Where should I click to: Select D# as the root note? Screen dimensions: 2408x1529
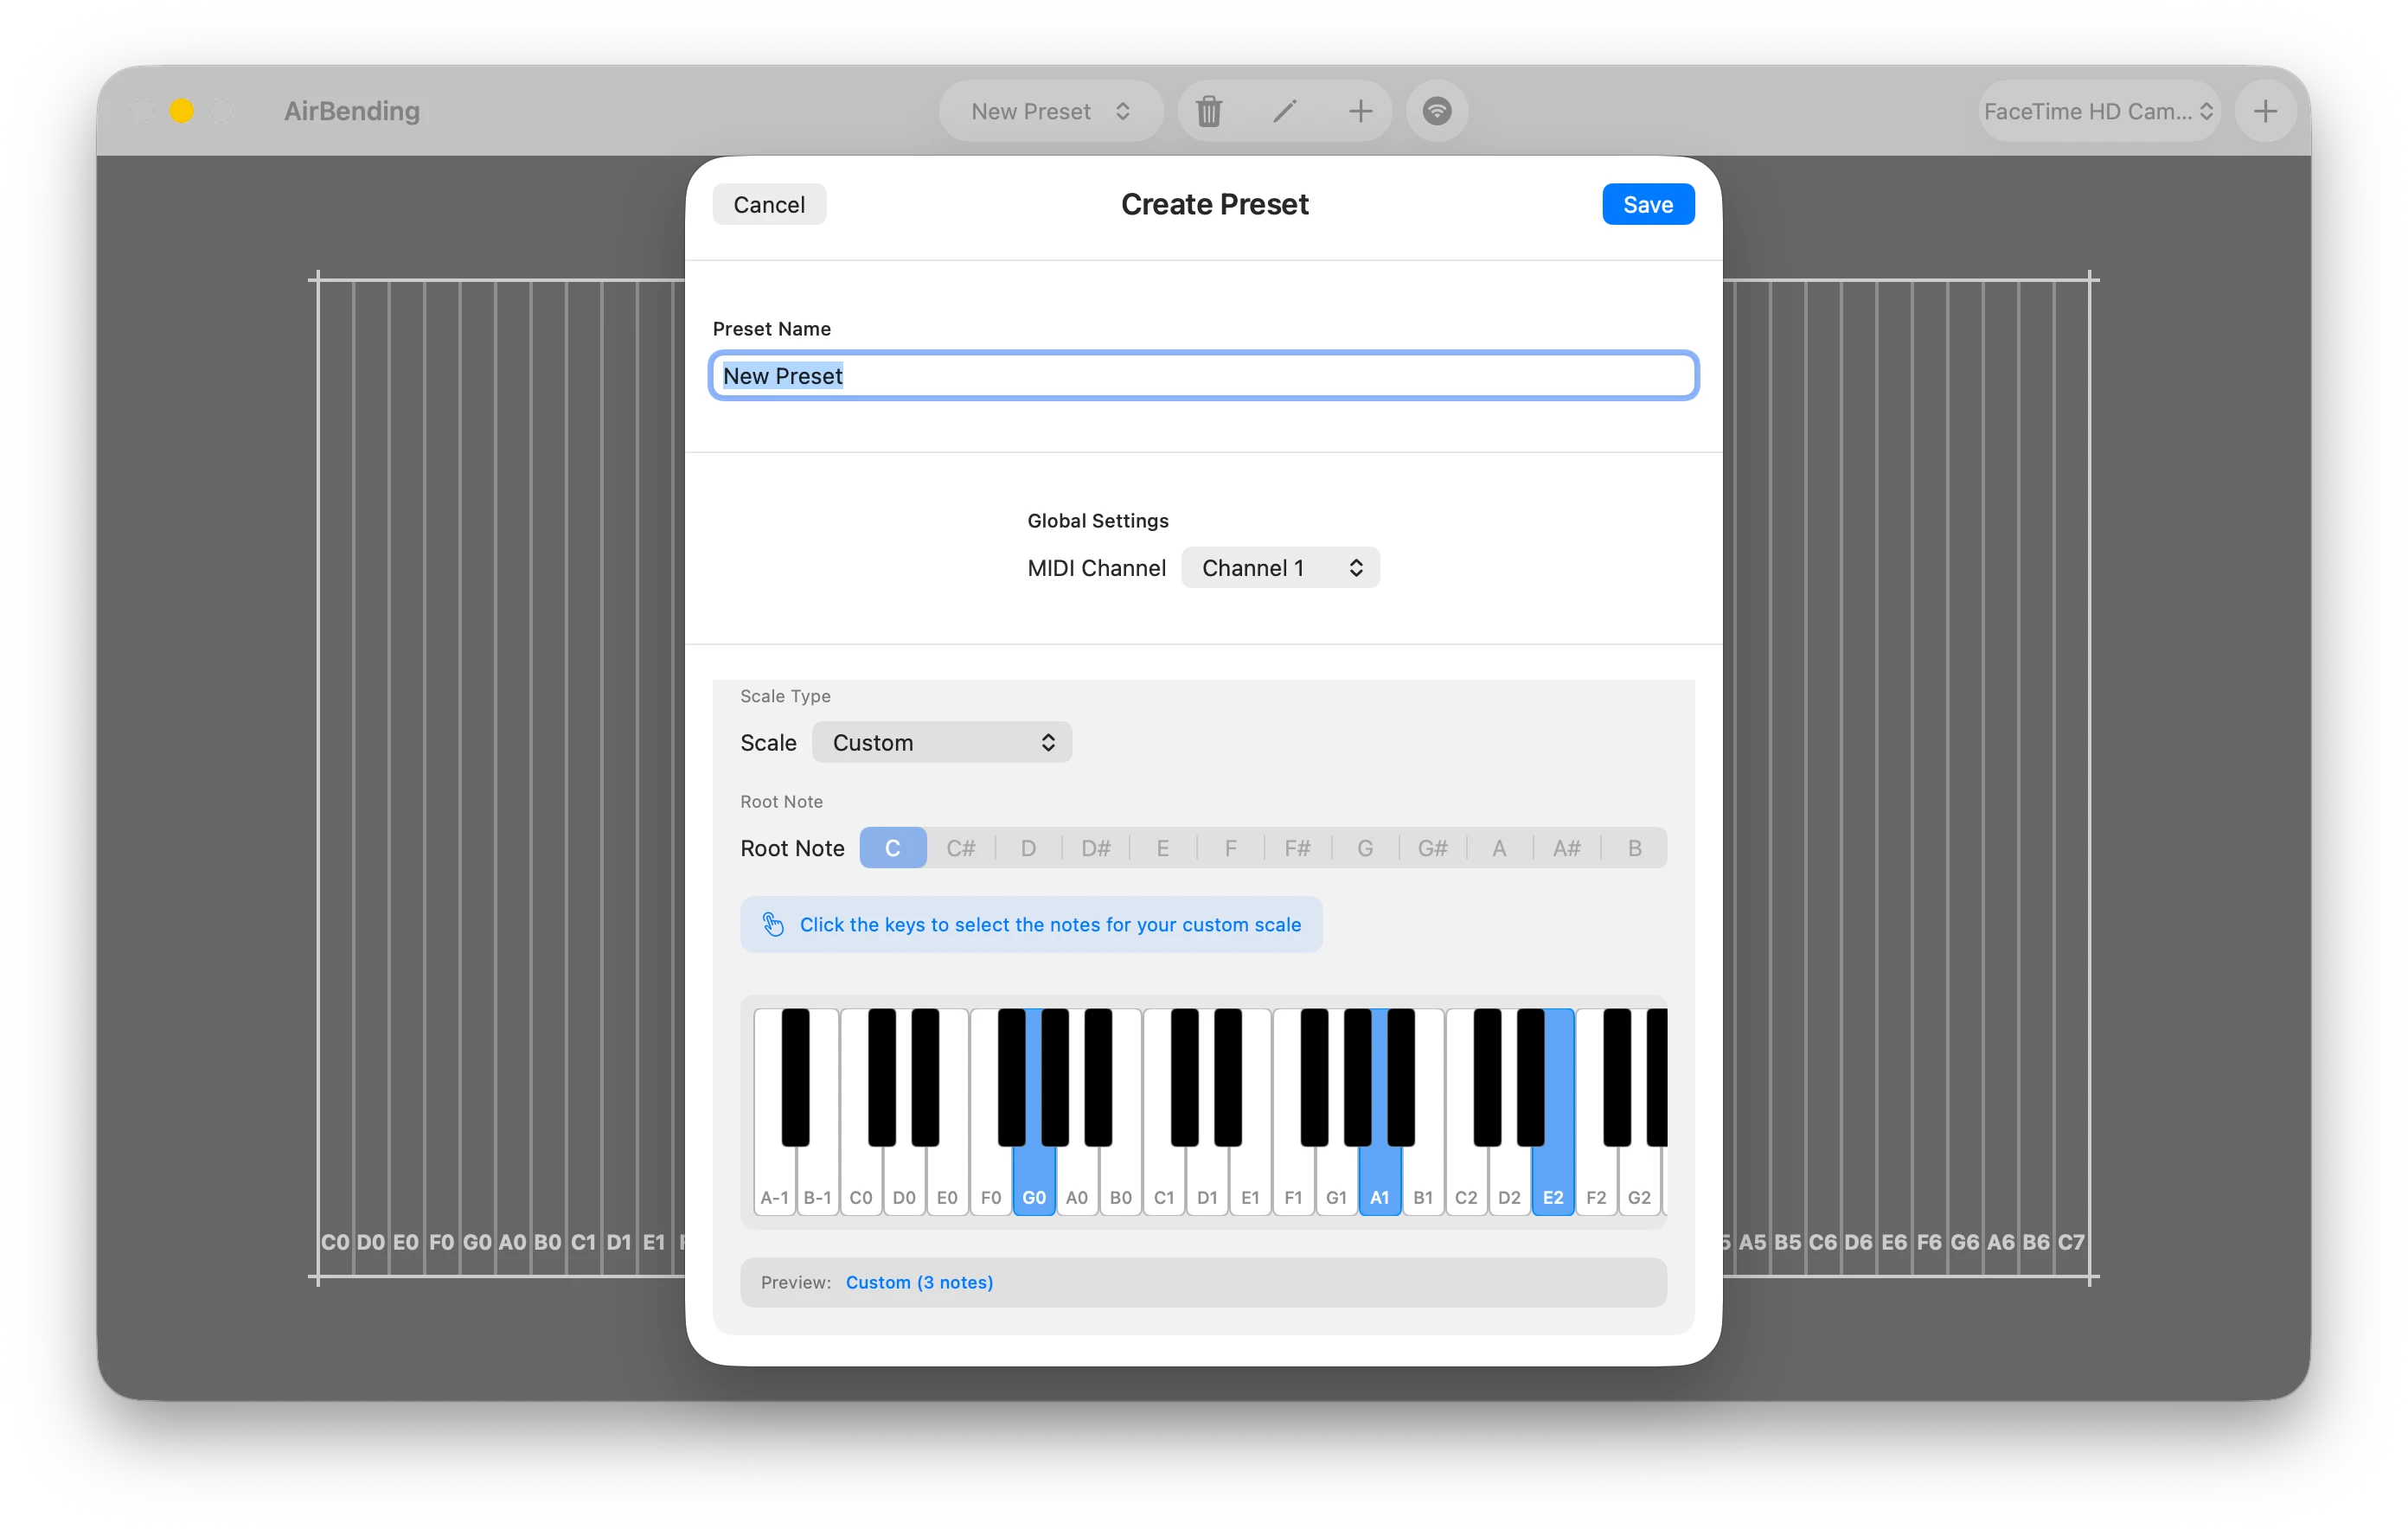point(1095,847)
